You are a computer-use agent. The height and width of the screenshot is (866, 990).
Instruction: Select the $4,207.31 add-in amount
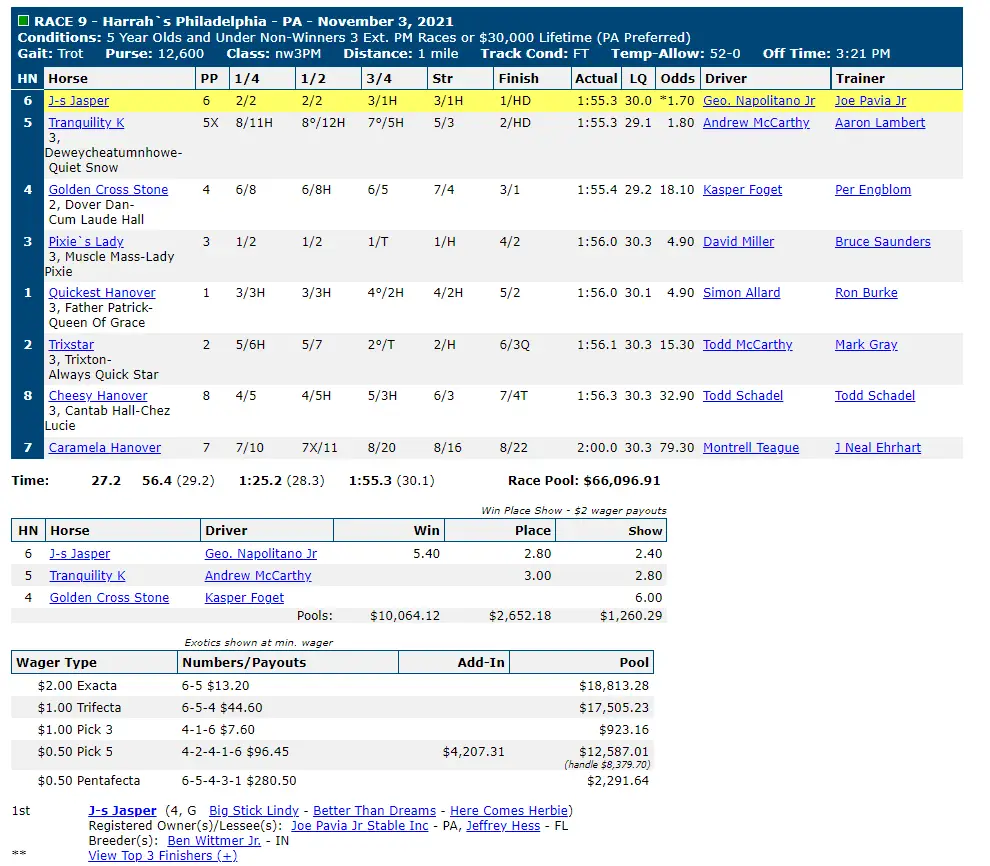point(474,752)
